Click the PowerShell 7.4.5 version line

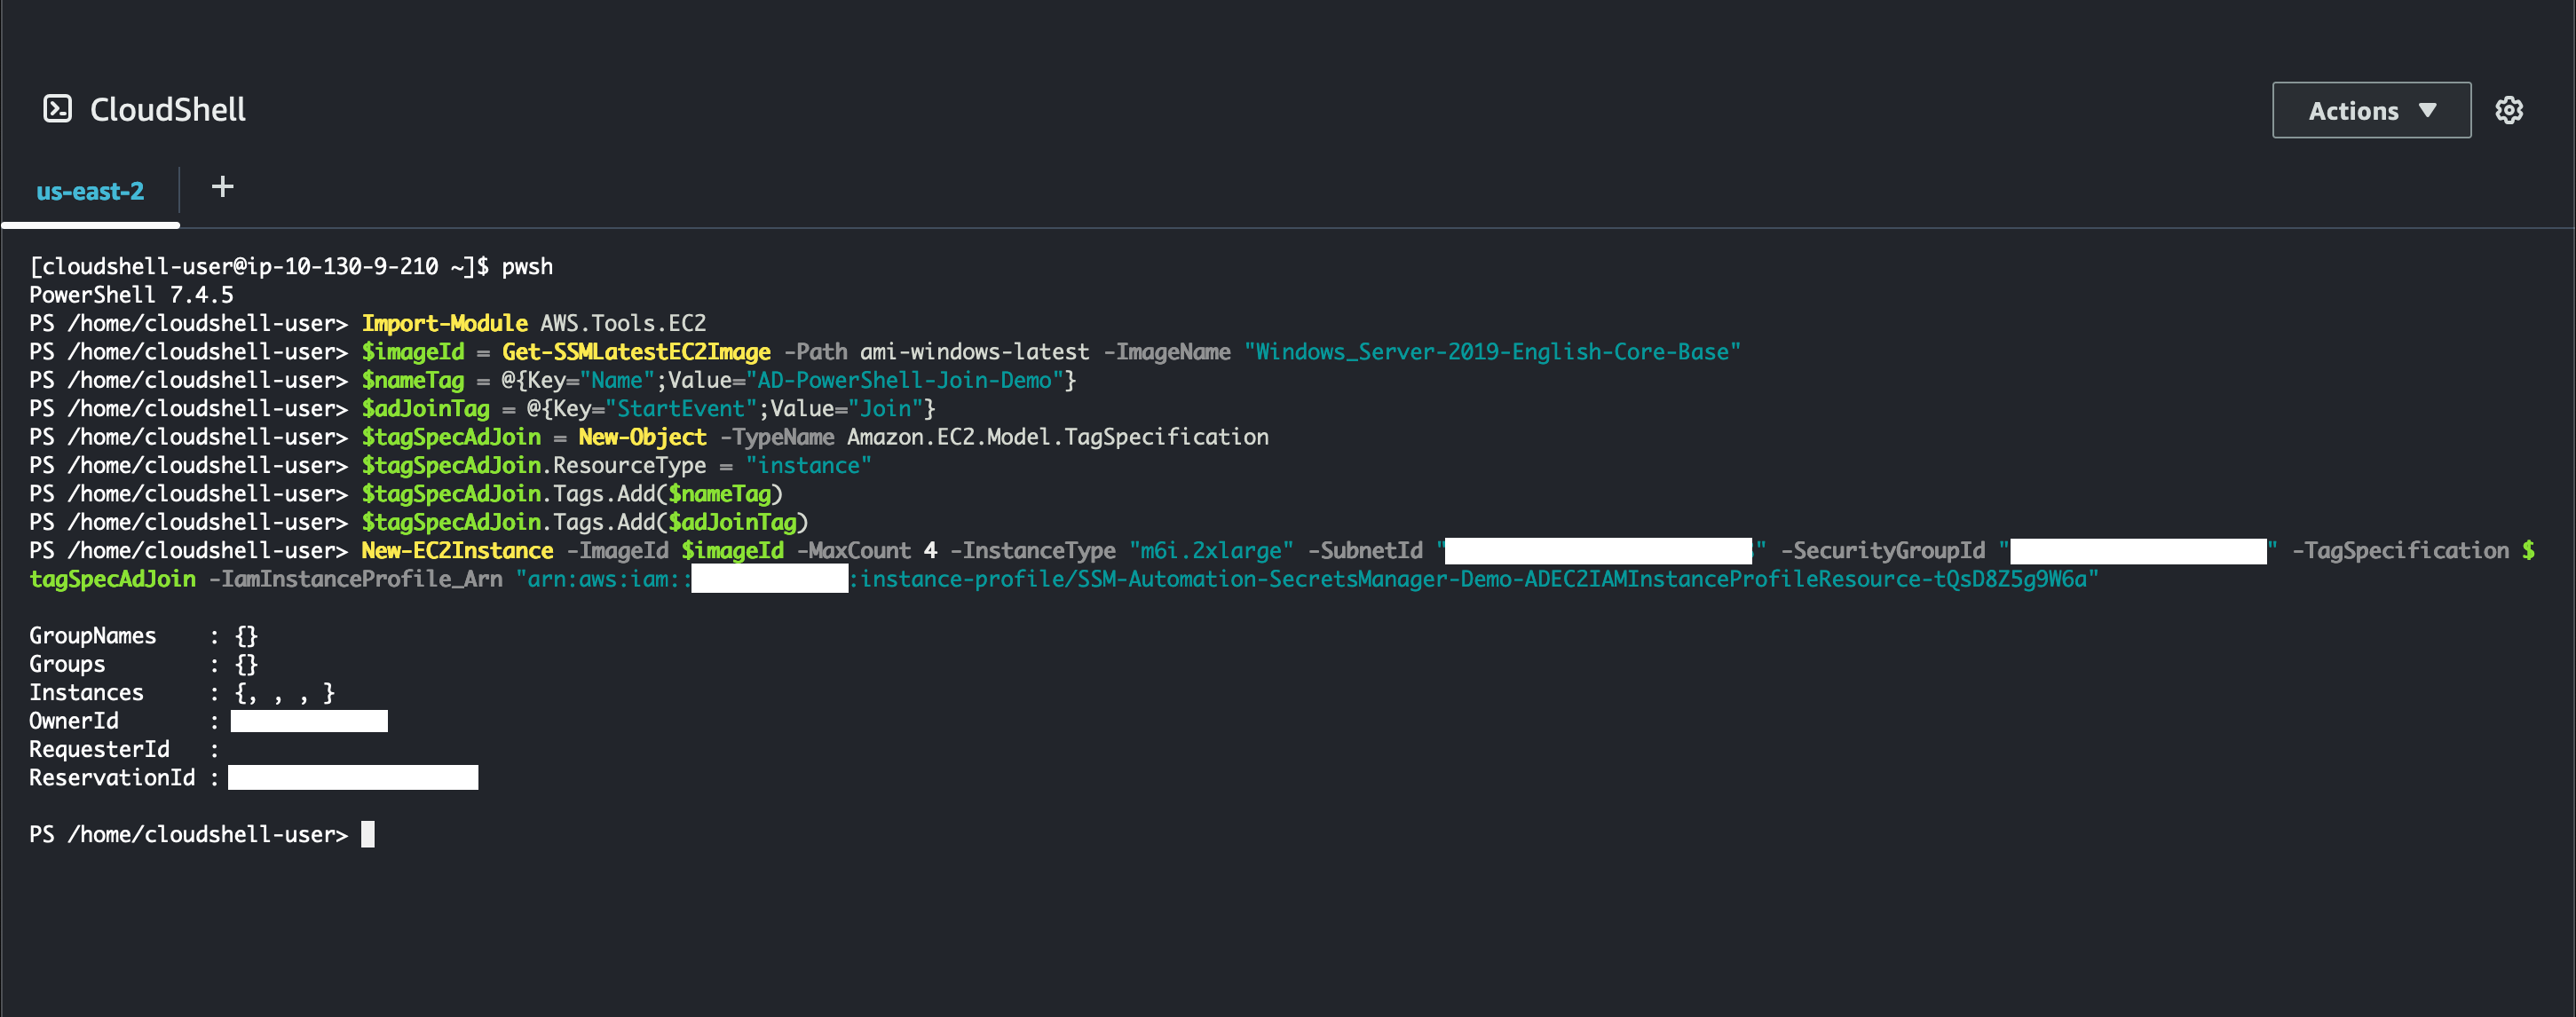tap(131, 295)
